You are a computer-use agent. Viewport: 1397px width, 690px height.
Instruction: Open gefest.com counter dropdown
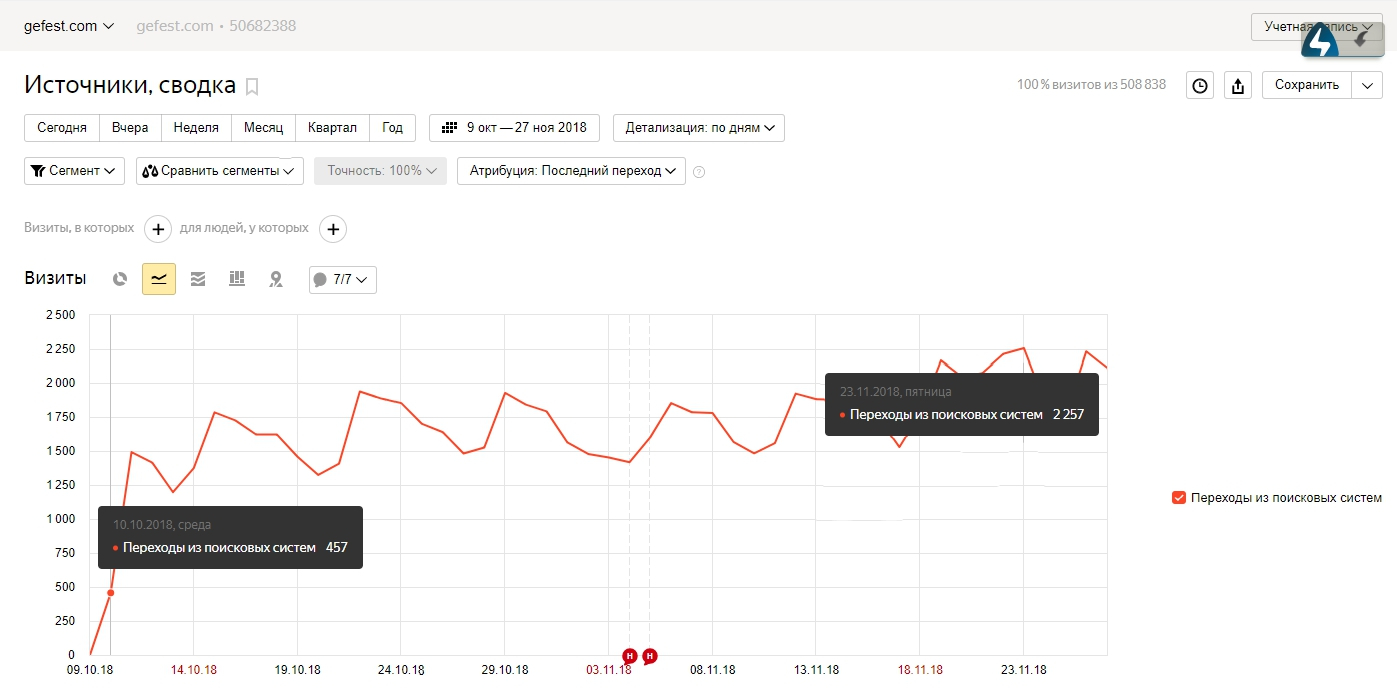click(x=69, y=26)
